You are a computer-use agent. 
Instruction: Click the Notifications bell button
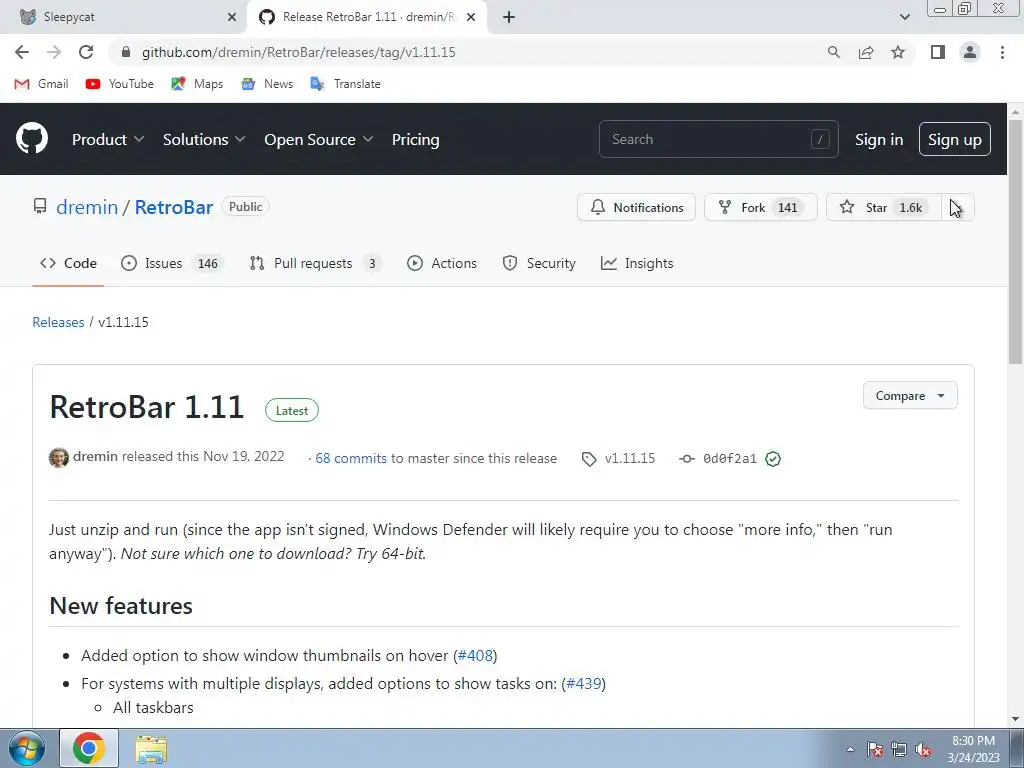point(636,207)
